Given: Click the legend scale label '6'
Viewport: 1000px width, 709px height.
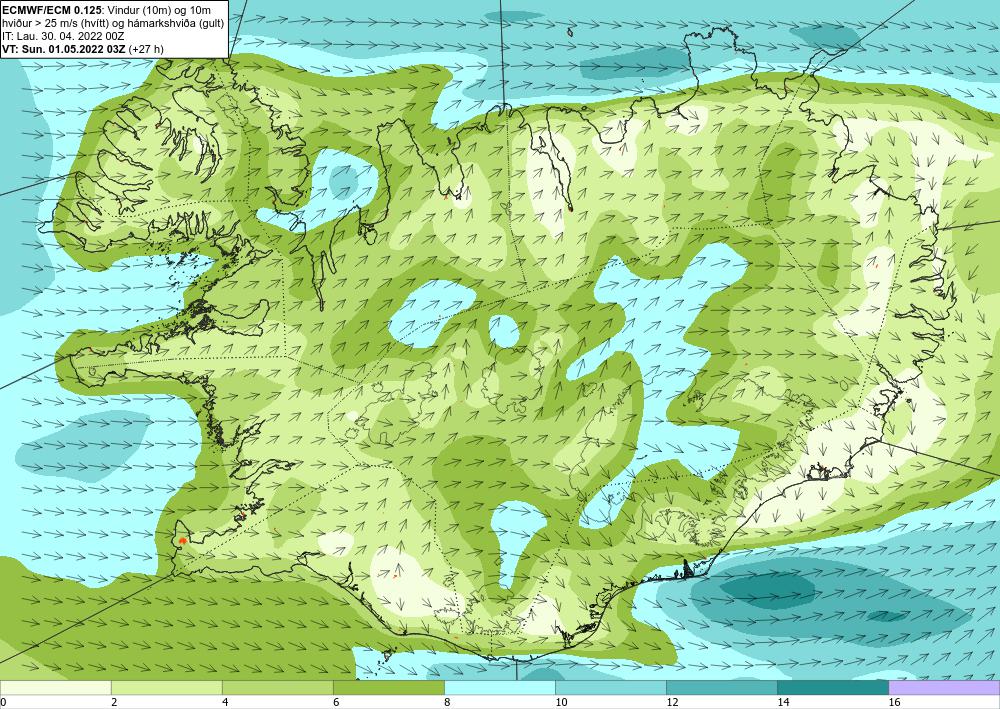Looking at the screenshot, I should coord(336,703).
